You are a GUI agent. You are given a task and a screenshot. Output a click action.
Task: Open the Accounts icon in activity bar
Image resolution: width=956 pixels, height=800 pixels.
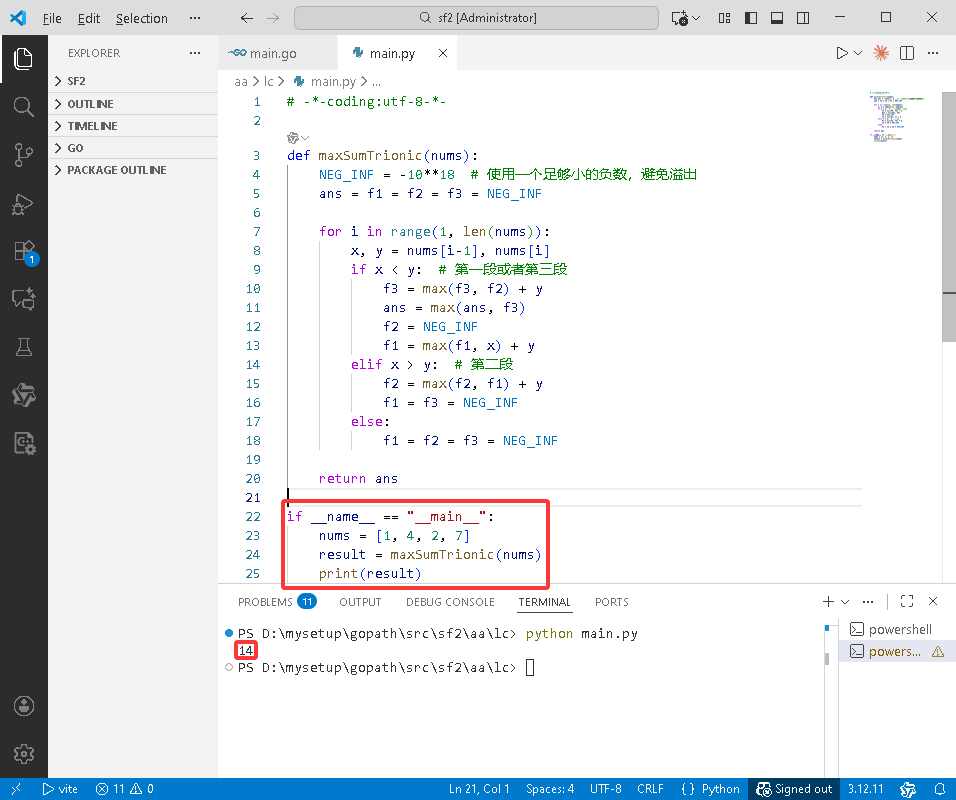coord(23,706)
